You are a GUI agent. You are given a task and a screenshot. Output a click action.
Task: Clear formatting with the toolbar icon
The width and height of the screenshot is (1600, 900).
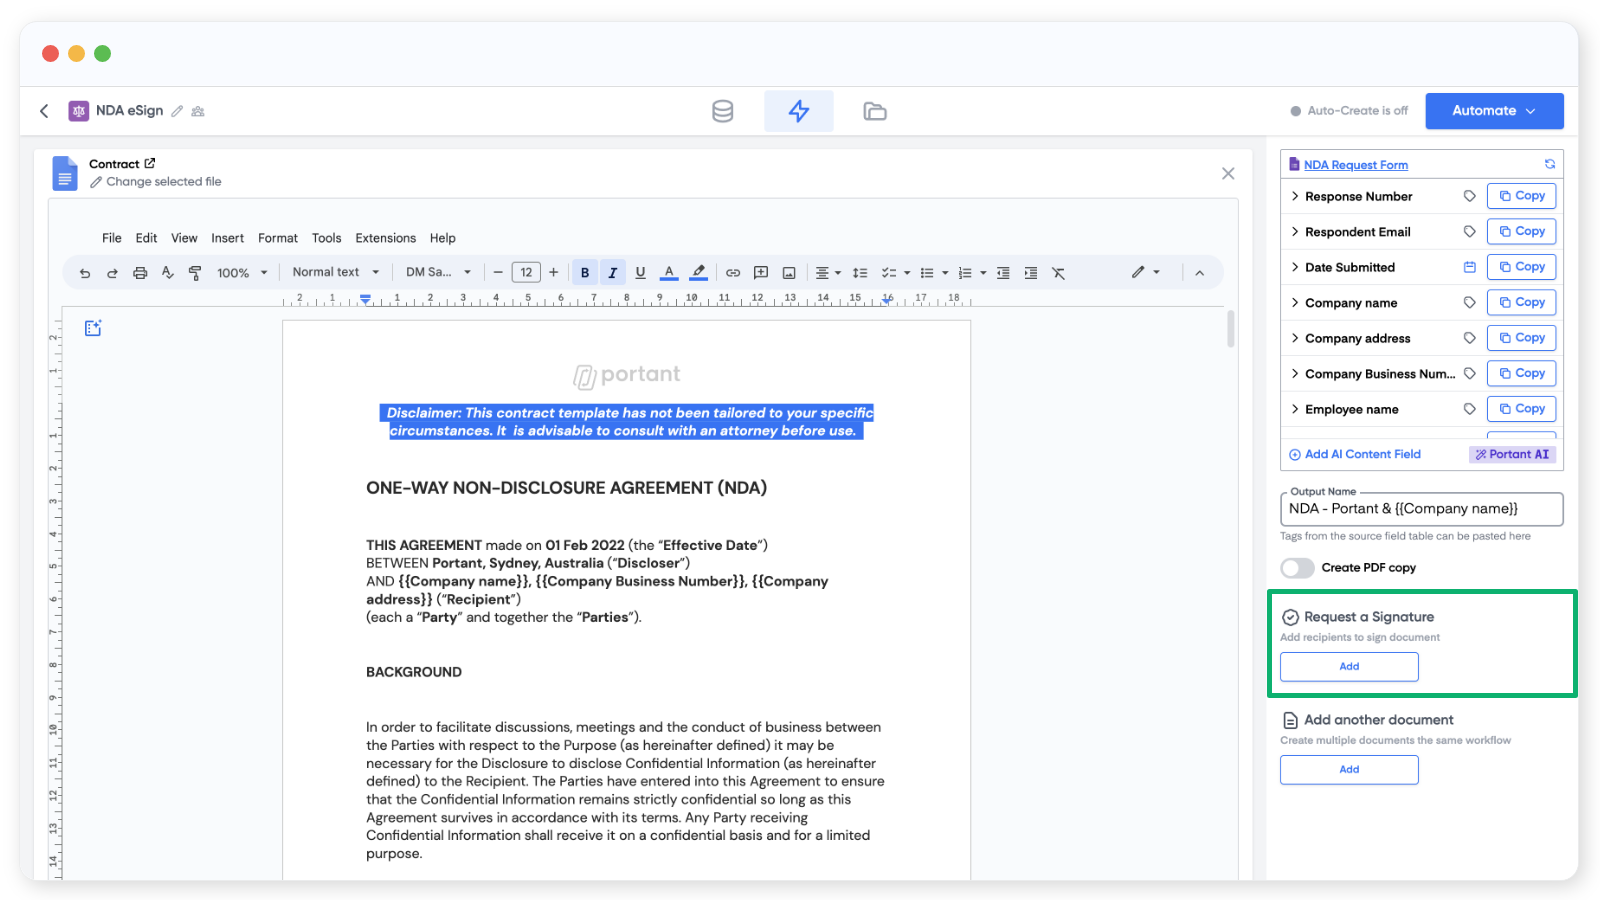1058,271
